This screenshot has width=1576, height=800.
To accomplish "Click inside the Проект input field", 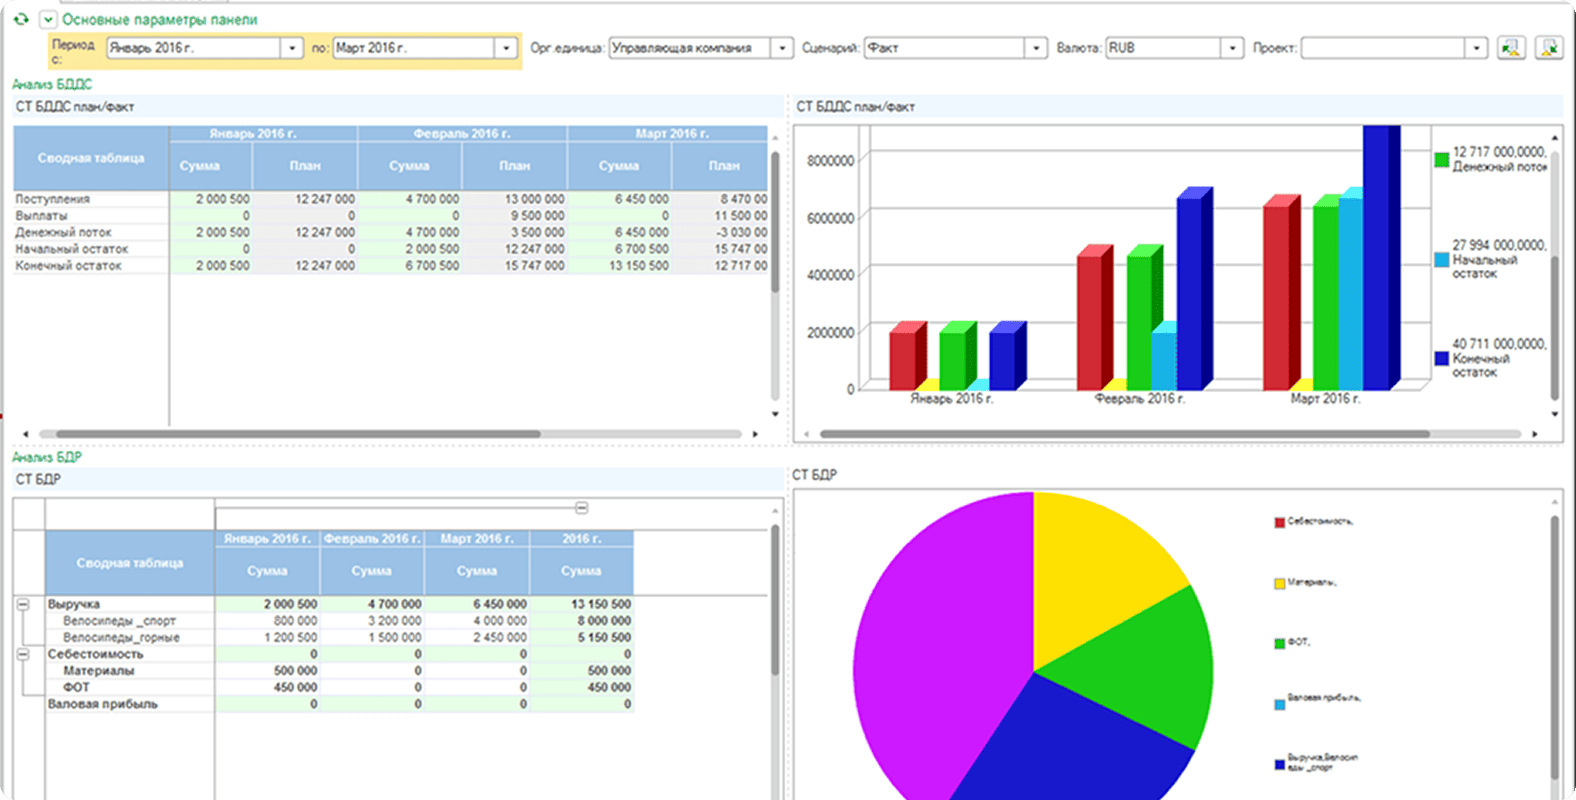I will tap(1383, 48).
